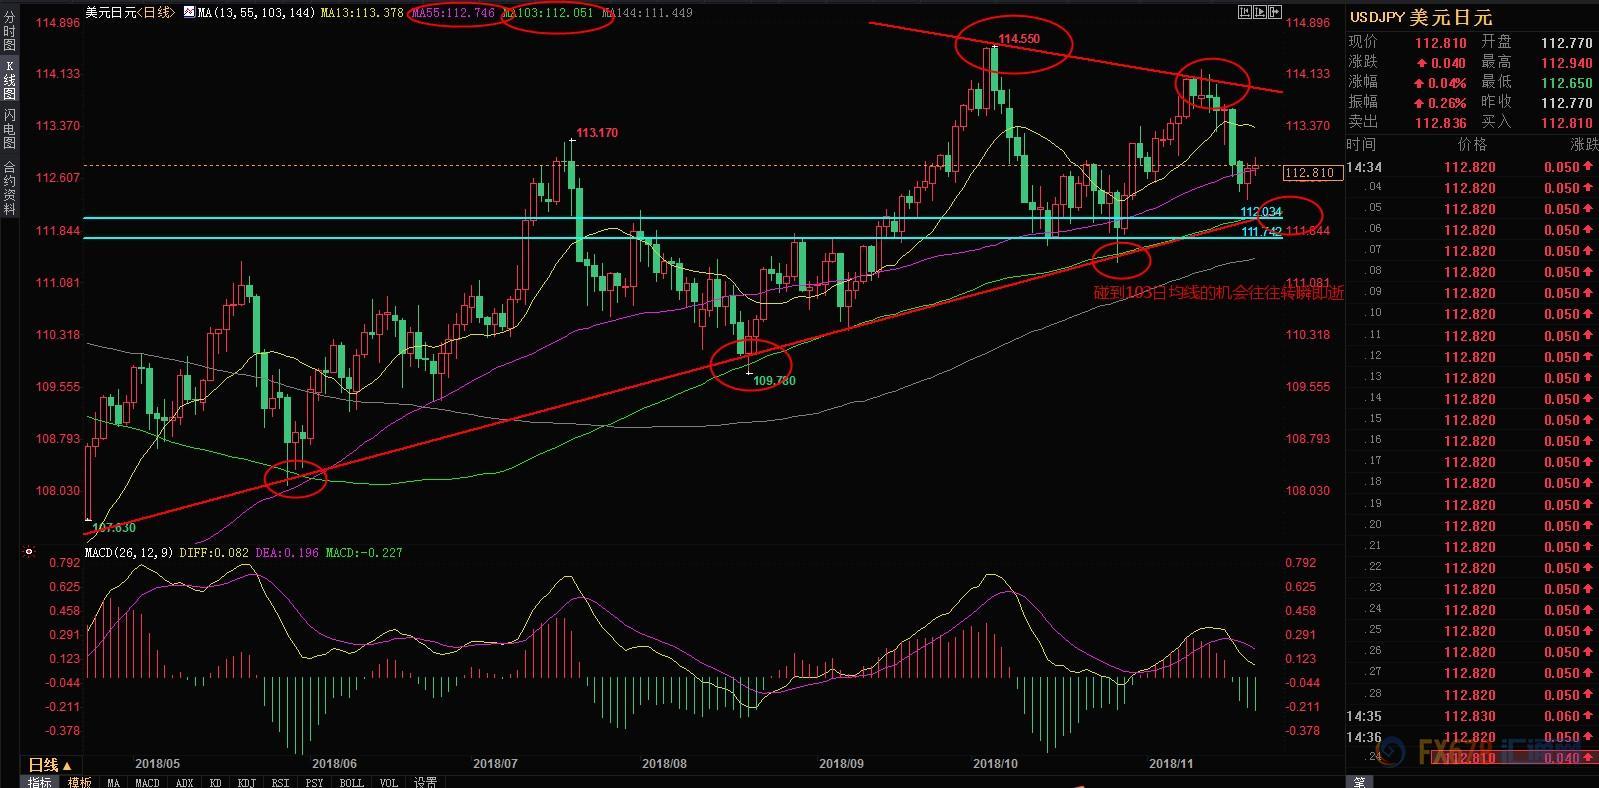Viewport: 1599px width, 788px height.
Task: Click the DEA:0.196 value
Action: [x=287, y=552]
